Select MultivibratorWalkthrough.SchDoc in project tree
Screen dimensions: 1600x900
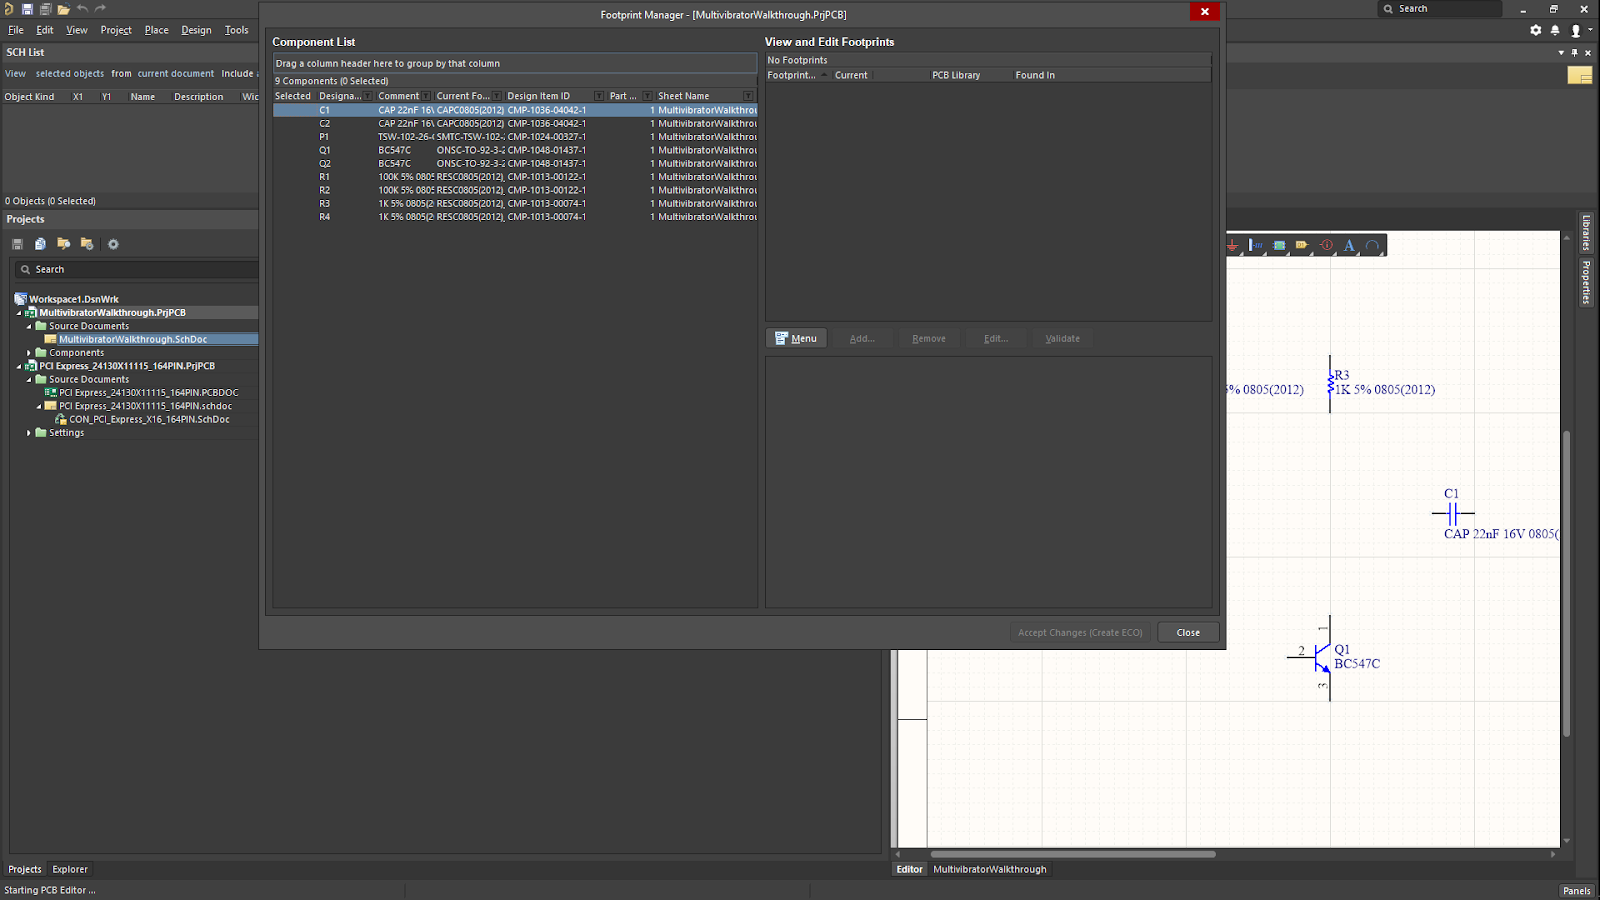click(x=133, y=340)
